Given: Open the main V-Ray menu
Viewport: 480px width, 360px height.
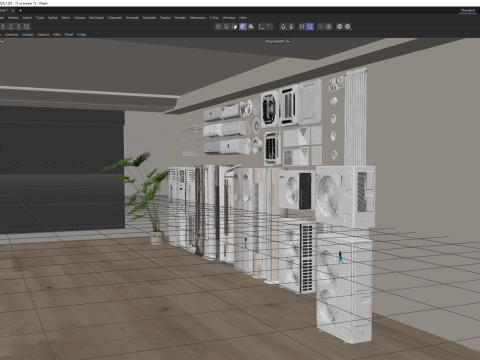Looking at the screenshot, I should click(214, 18).
